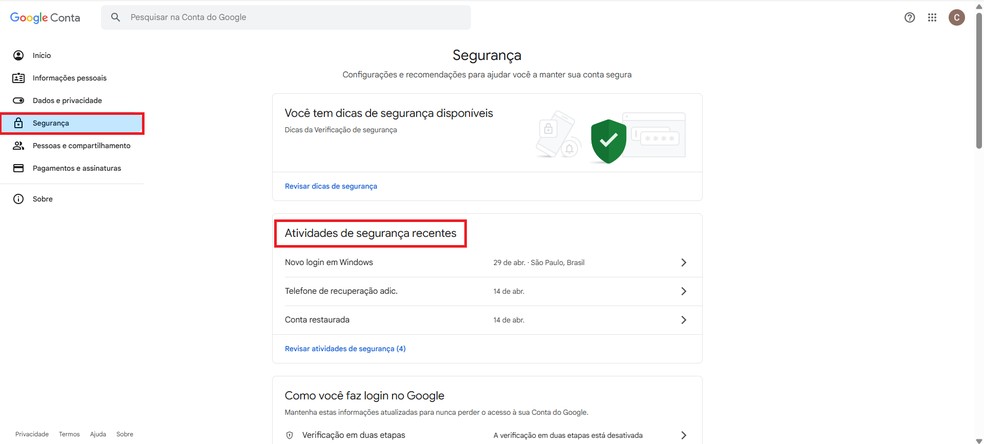Click the Google Conta logo

click(x=45, y=17)
